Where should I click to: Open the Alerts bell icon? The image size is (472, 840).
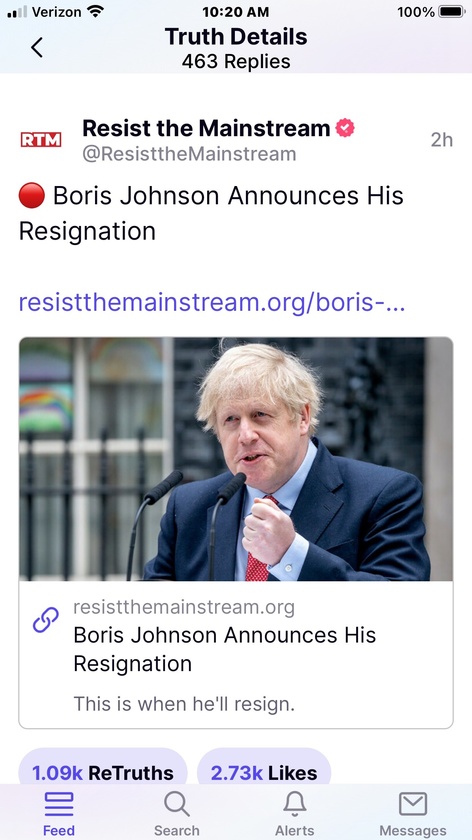pos(295,804)
